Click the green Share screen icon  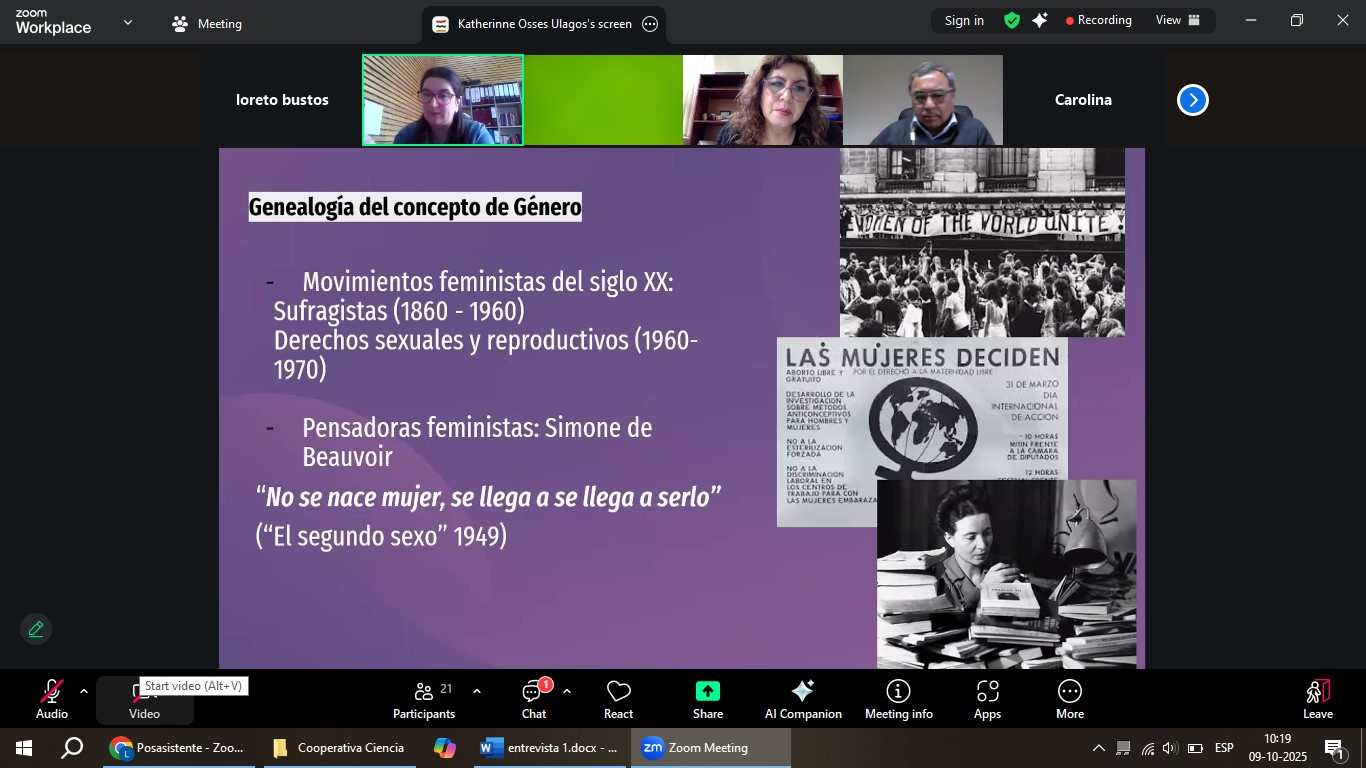pyautogui.click(x=708, y=692)
